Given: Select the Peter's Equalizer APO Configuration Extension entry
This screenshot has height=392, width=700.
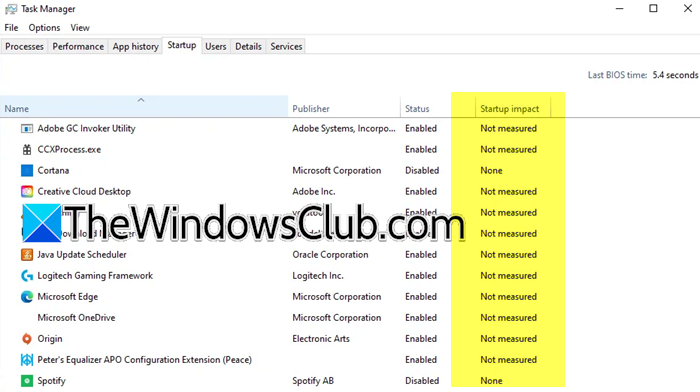Looking at the screenshot, I should 145,360.
